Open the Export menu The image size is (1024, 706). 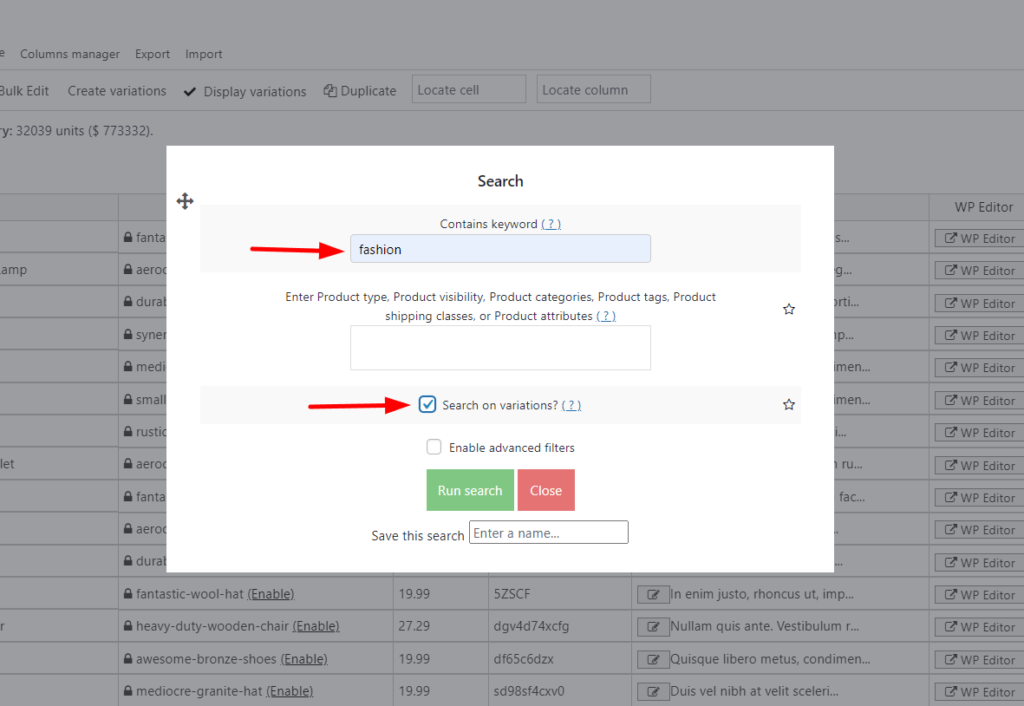[x=152, y=54]
